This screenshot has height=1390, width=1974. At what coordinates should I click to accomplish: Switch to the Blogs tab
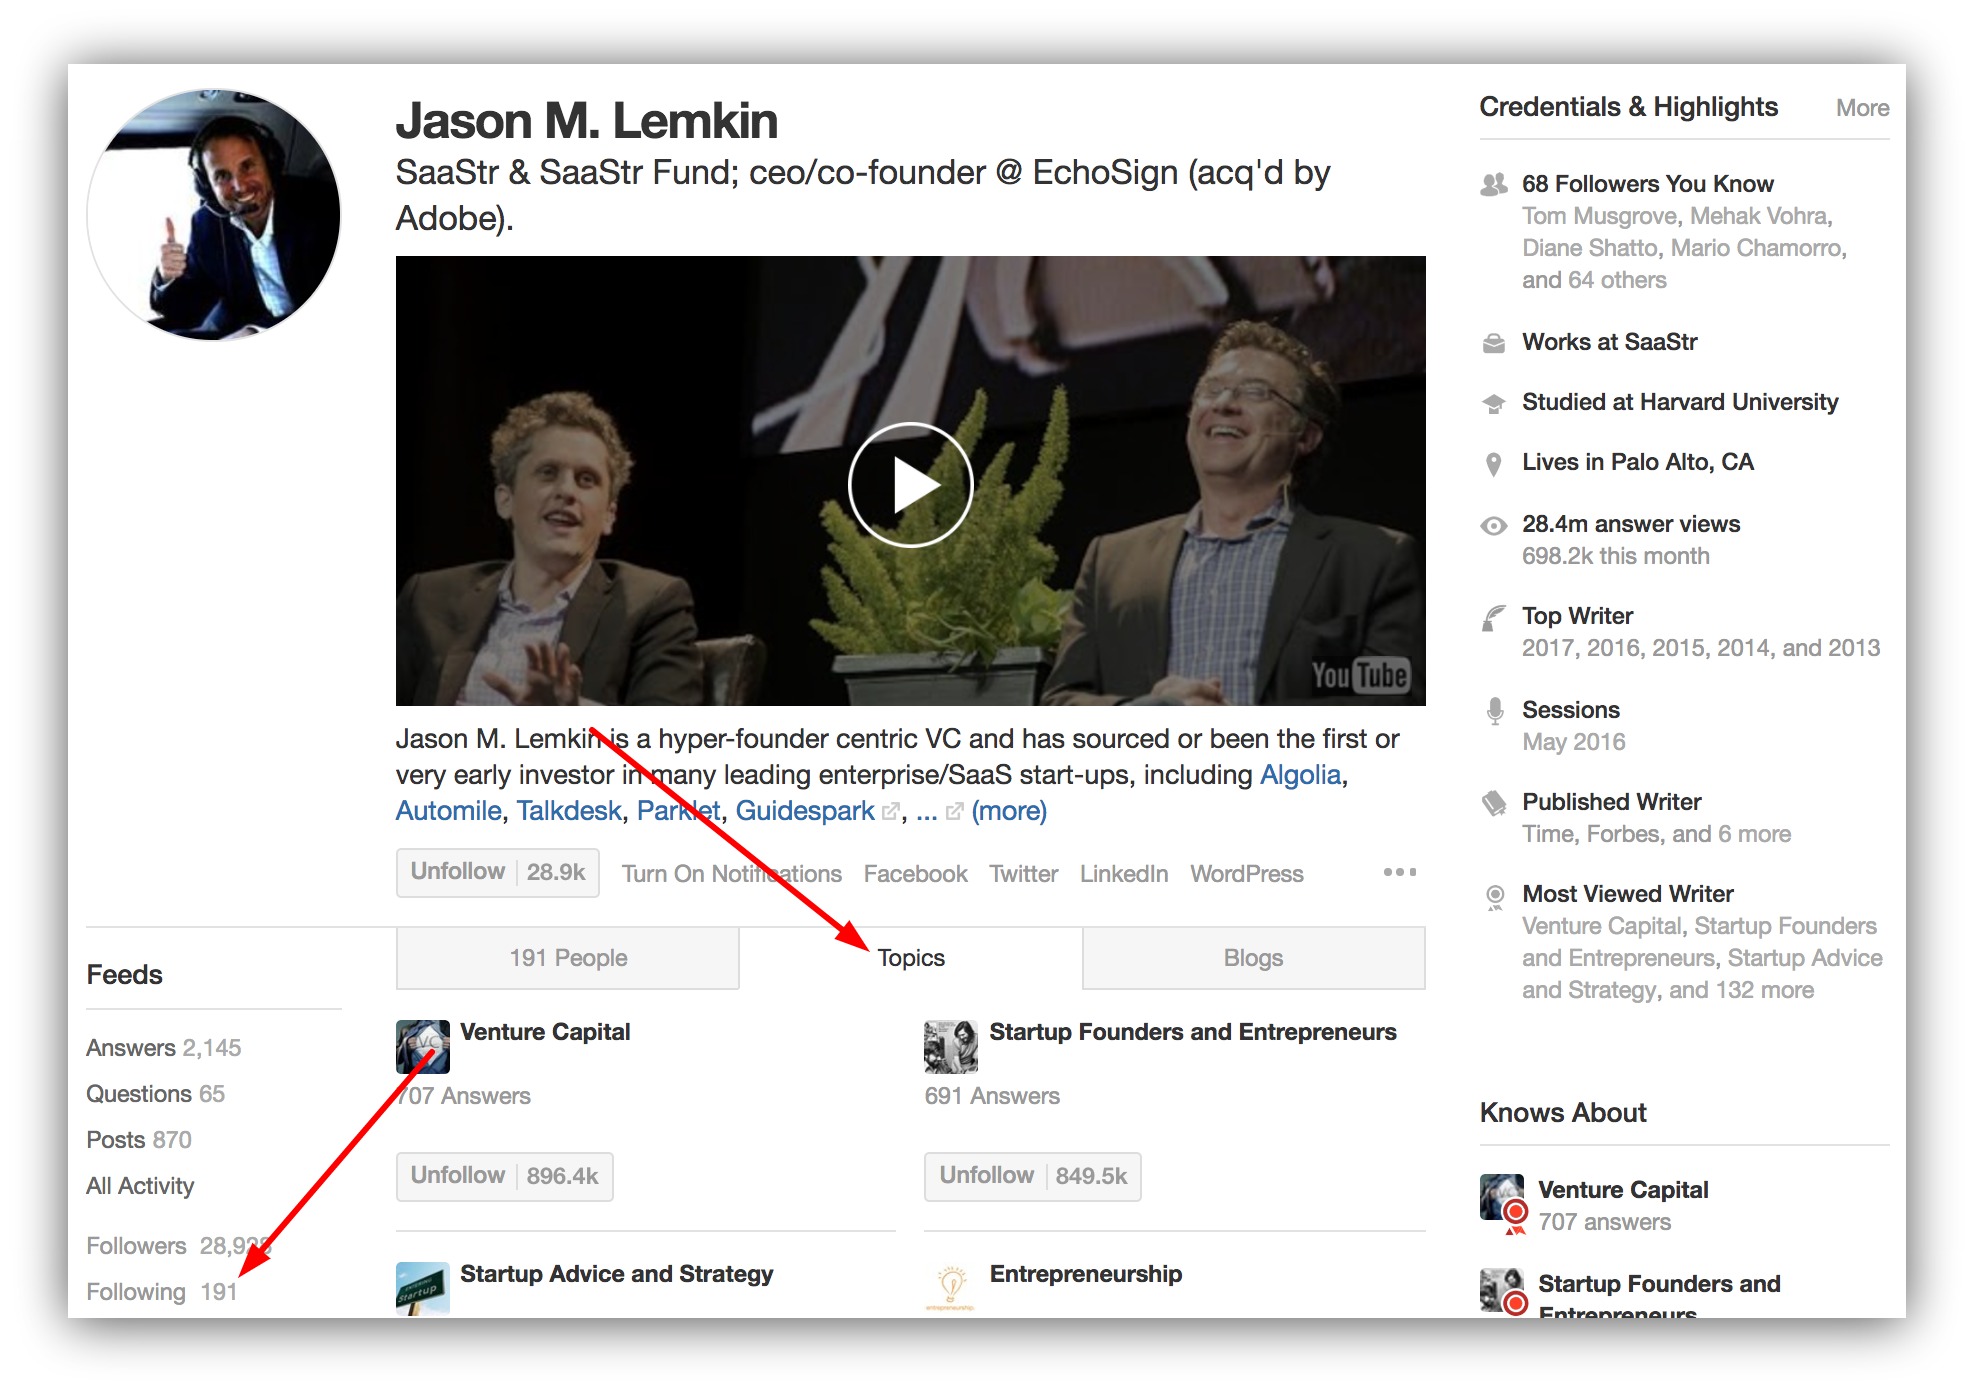pyautogui.click(x=1253, y=958)
